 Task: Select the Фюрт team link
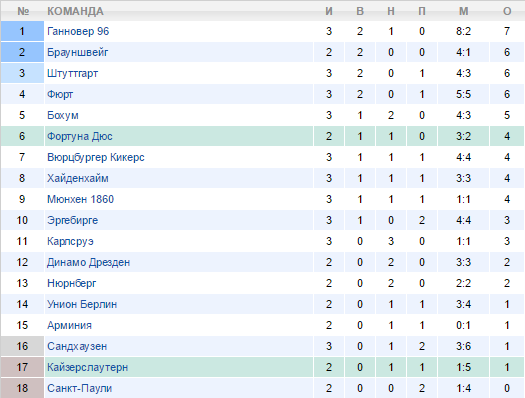pos(60,94)
